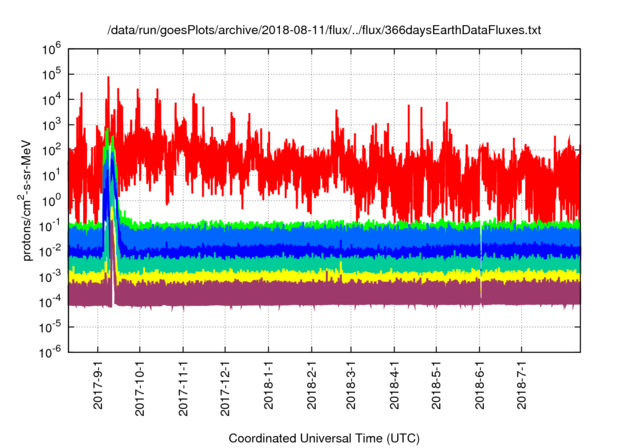The height and width of the screenshot is (448, 640).
Task: Click the Coordinated Universal Time (UTC) axis title
Action: (x=324, y=439)
